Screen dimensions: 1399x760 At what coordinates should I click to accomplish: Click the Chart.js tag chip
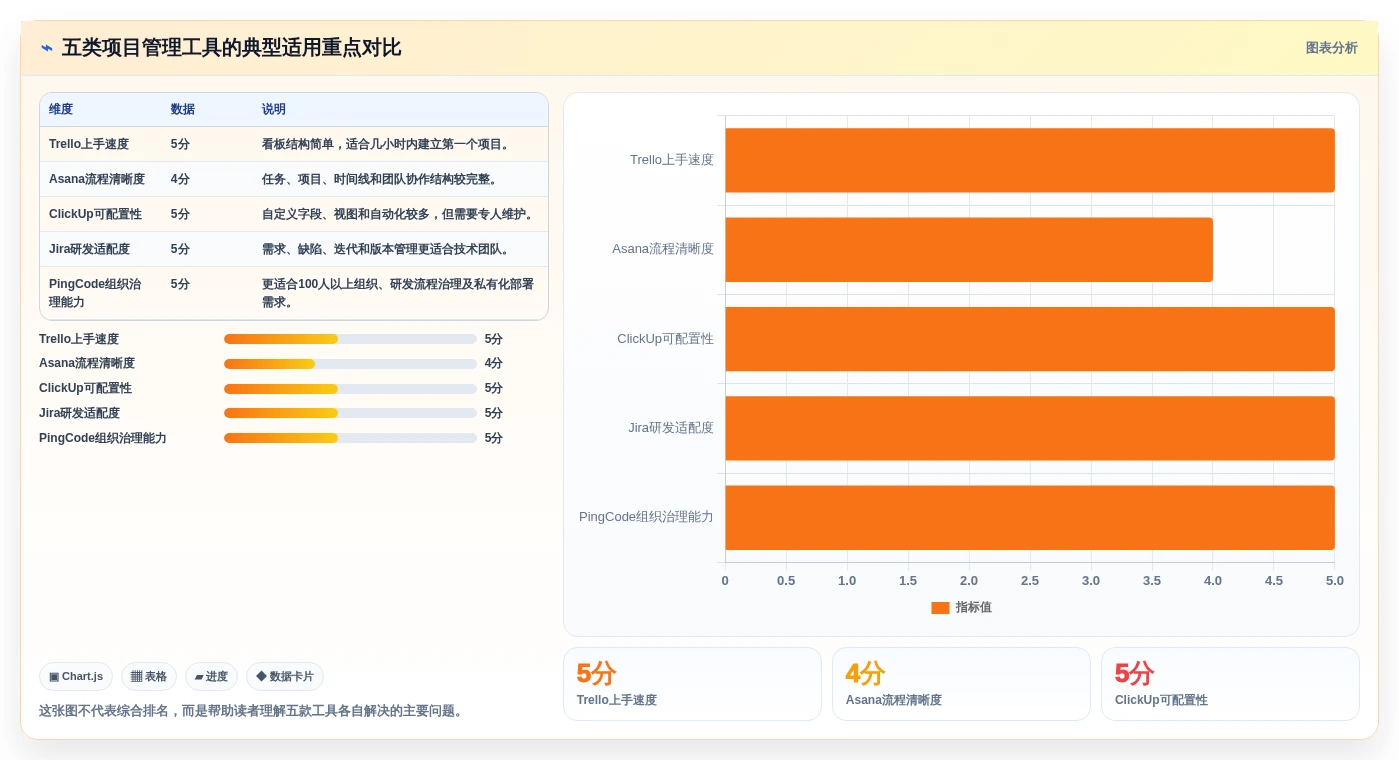(x=76, y=677)
